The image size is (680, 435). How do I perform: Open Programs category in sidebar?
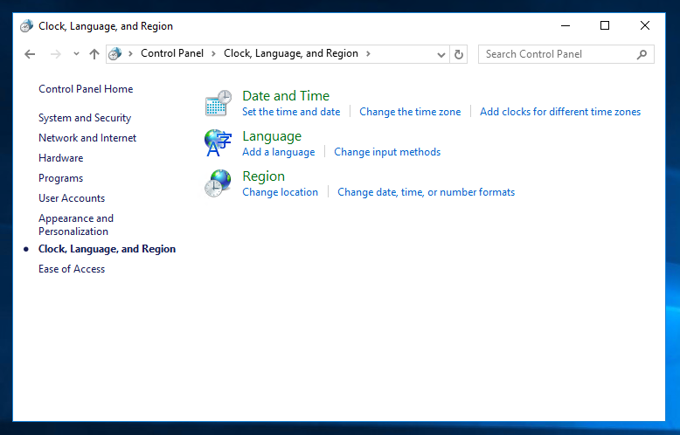click(x=61, y=178)
